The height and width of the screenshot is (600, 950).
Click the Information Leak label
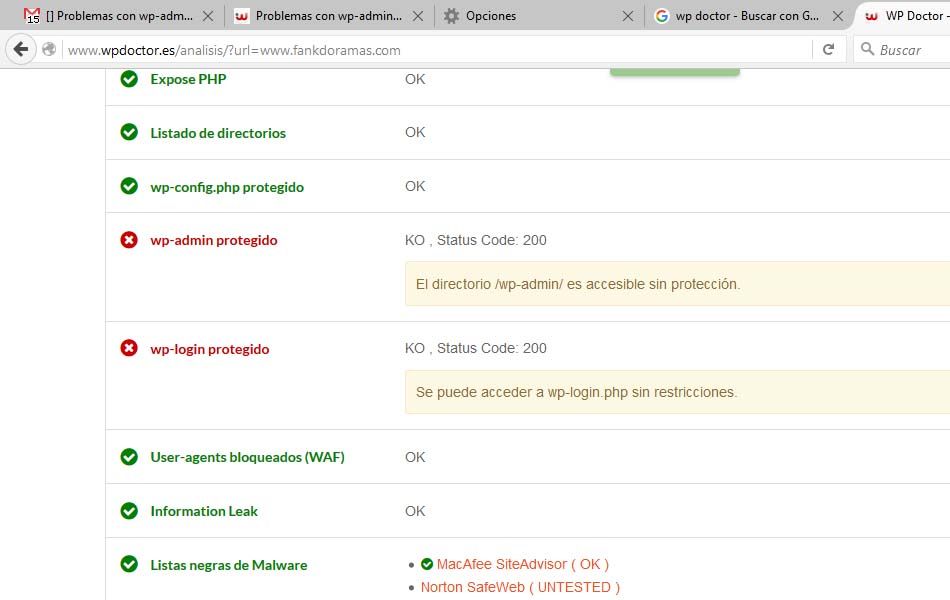coord(204,512)
